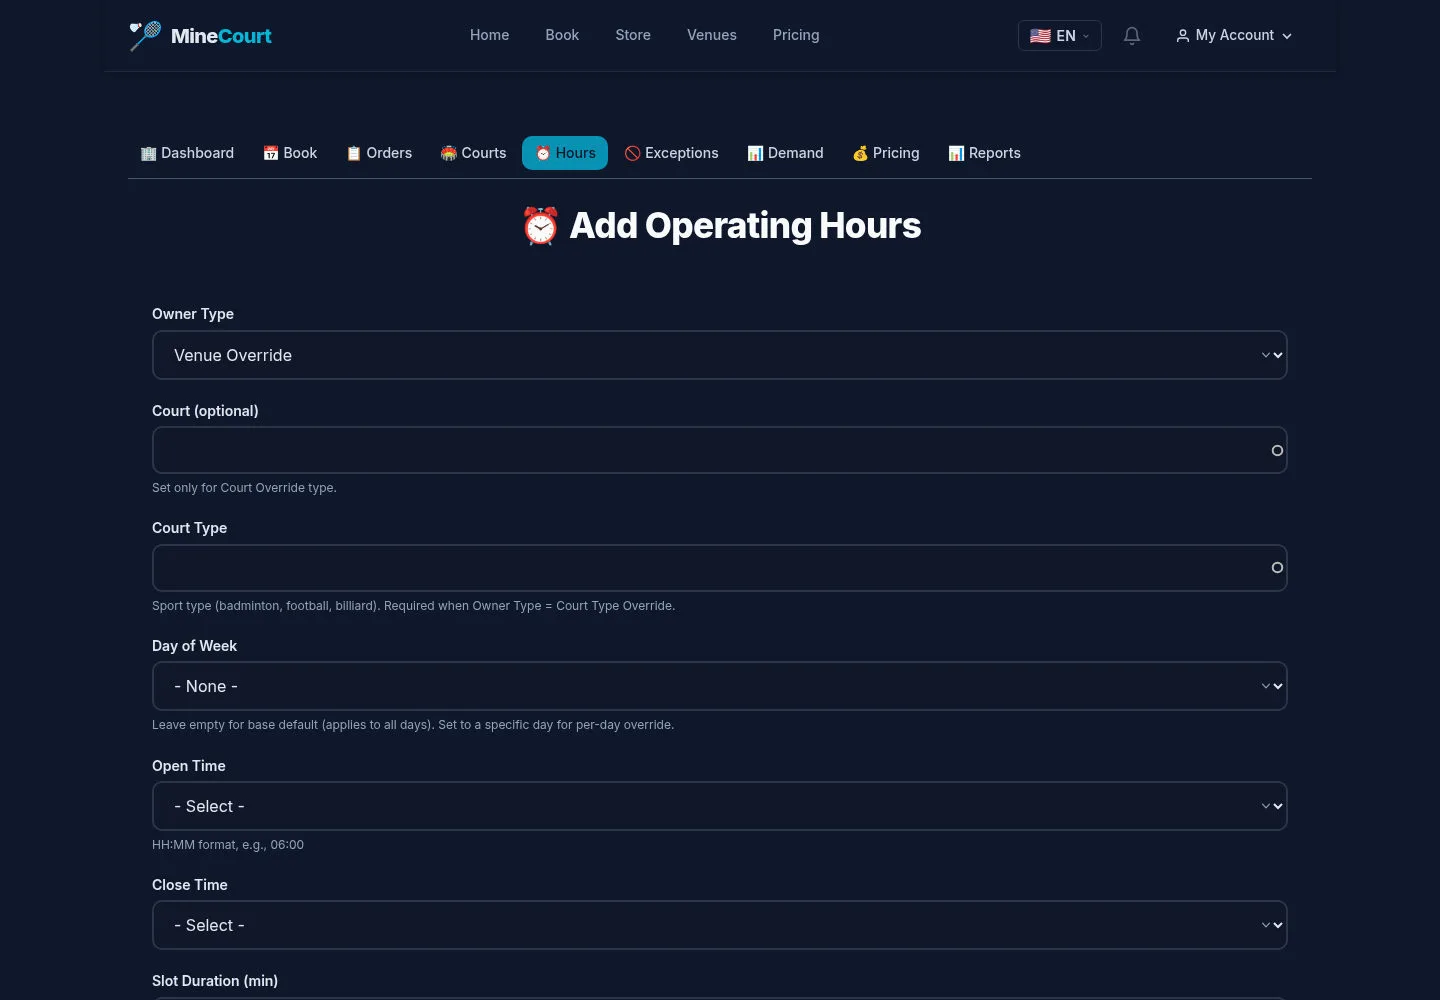The image size is (1440, 1000).
Task: Open the Orders tab
Action: click(x=379, y=153)
